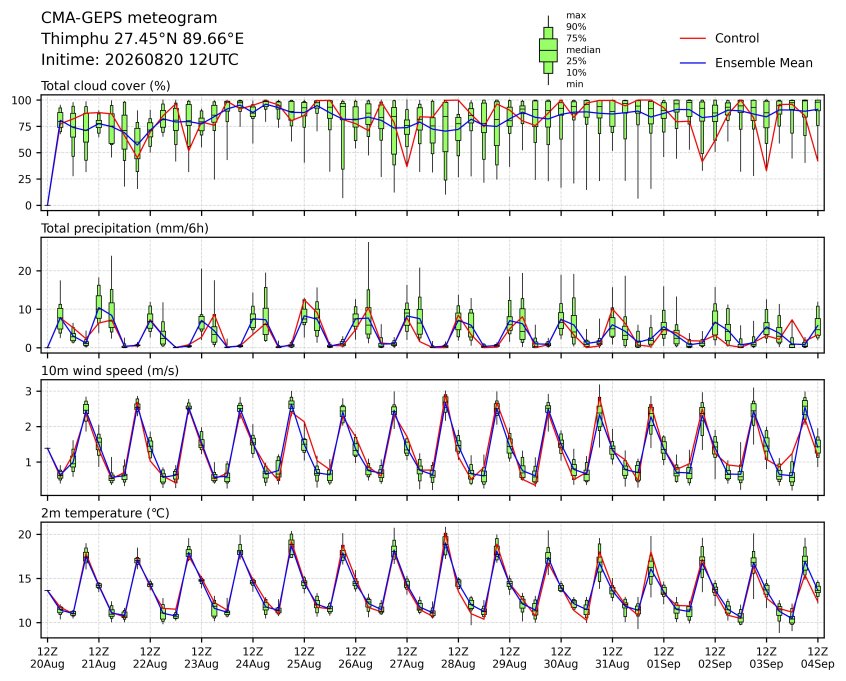This screenshot has height=681, width=846.
Task: Click the 'Initime: 20260820 12UTC' text
Action: point(140,59)
